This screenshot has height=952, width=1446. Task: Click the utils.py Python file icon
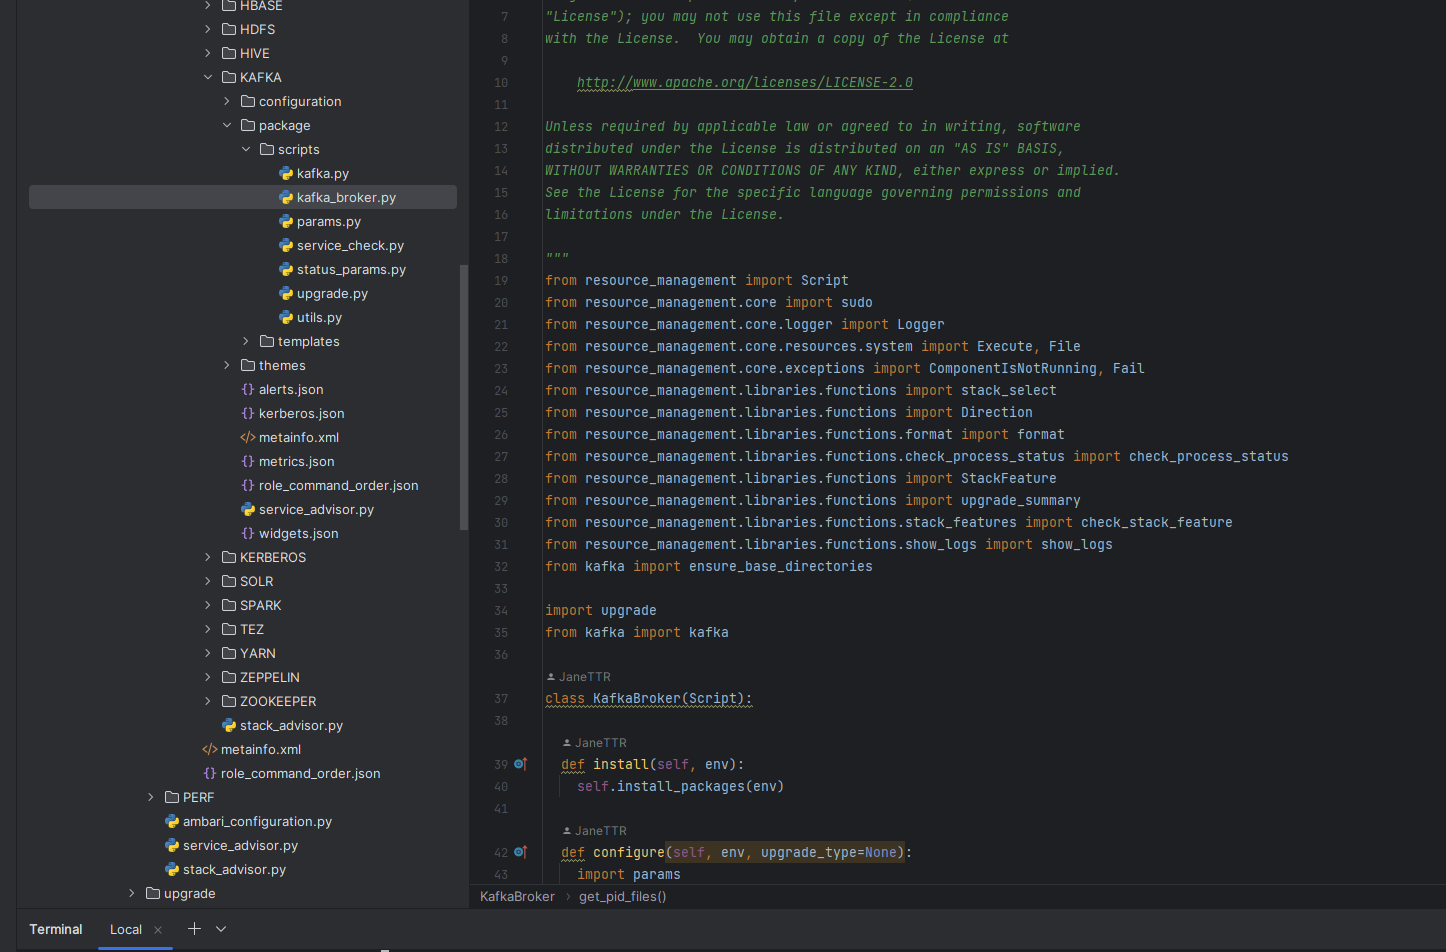(286, 317)
